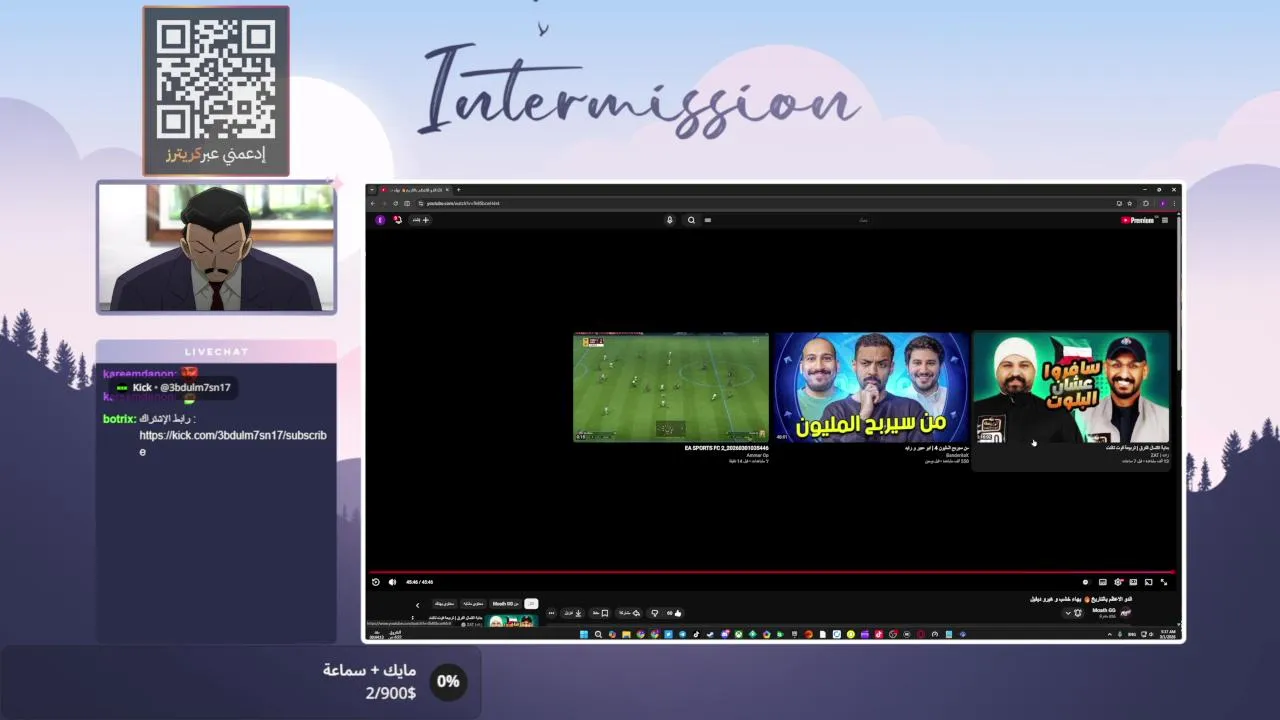
Task: Open the browser three-dot menu
Action: click(1174, 203)
